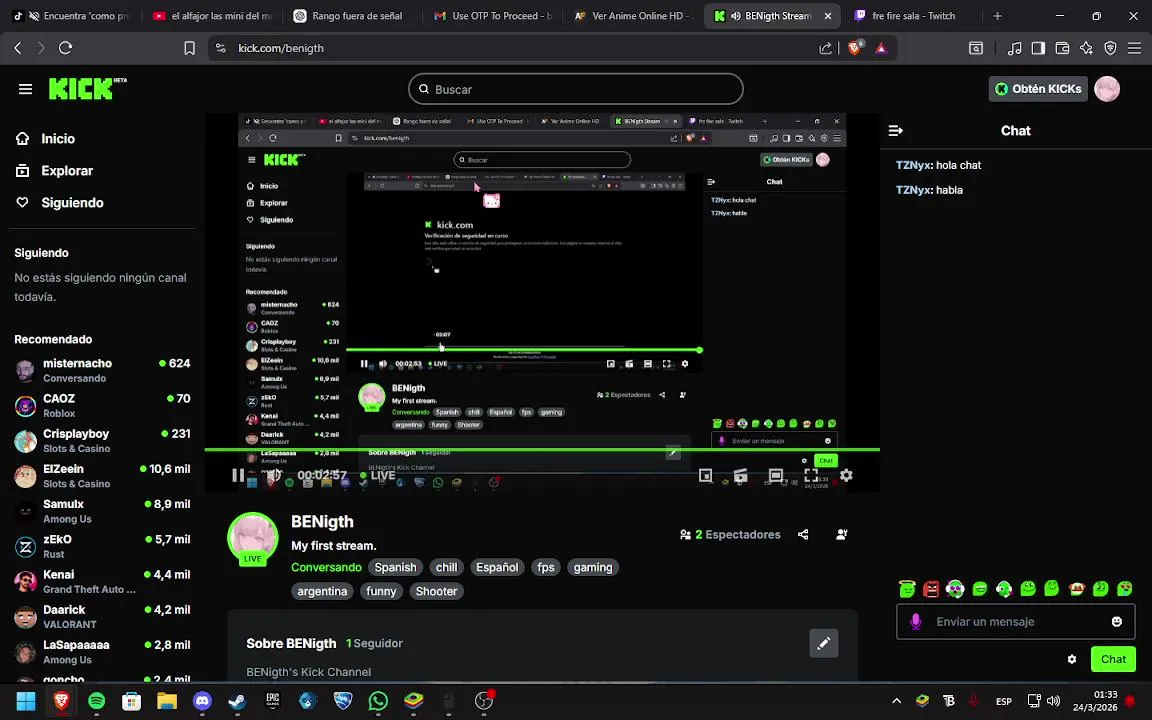Open Discord from the taskbar
1152x720 pixels.
pos(202,701)
